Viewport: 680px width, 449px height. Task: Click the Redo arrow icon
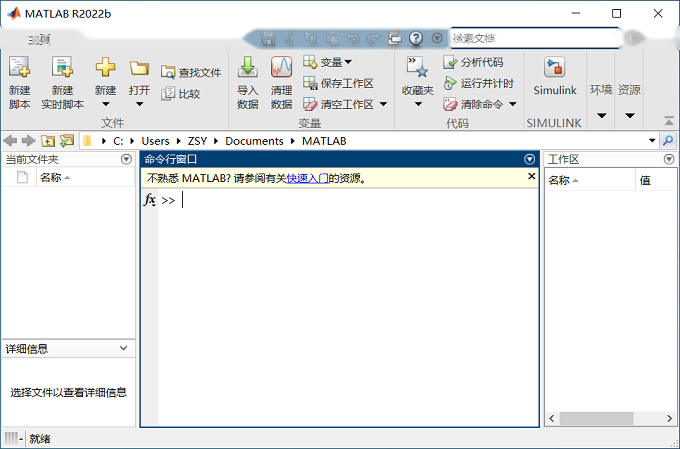pyautogui.click(x=373, y=39)
